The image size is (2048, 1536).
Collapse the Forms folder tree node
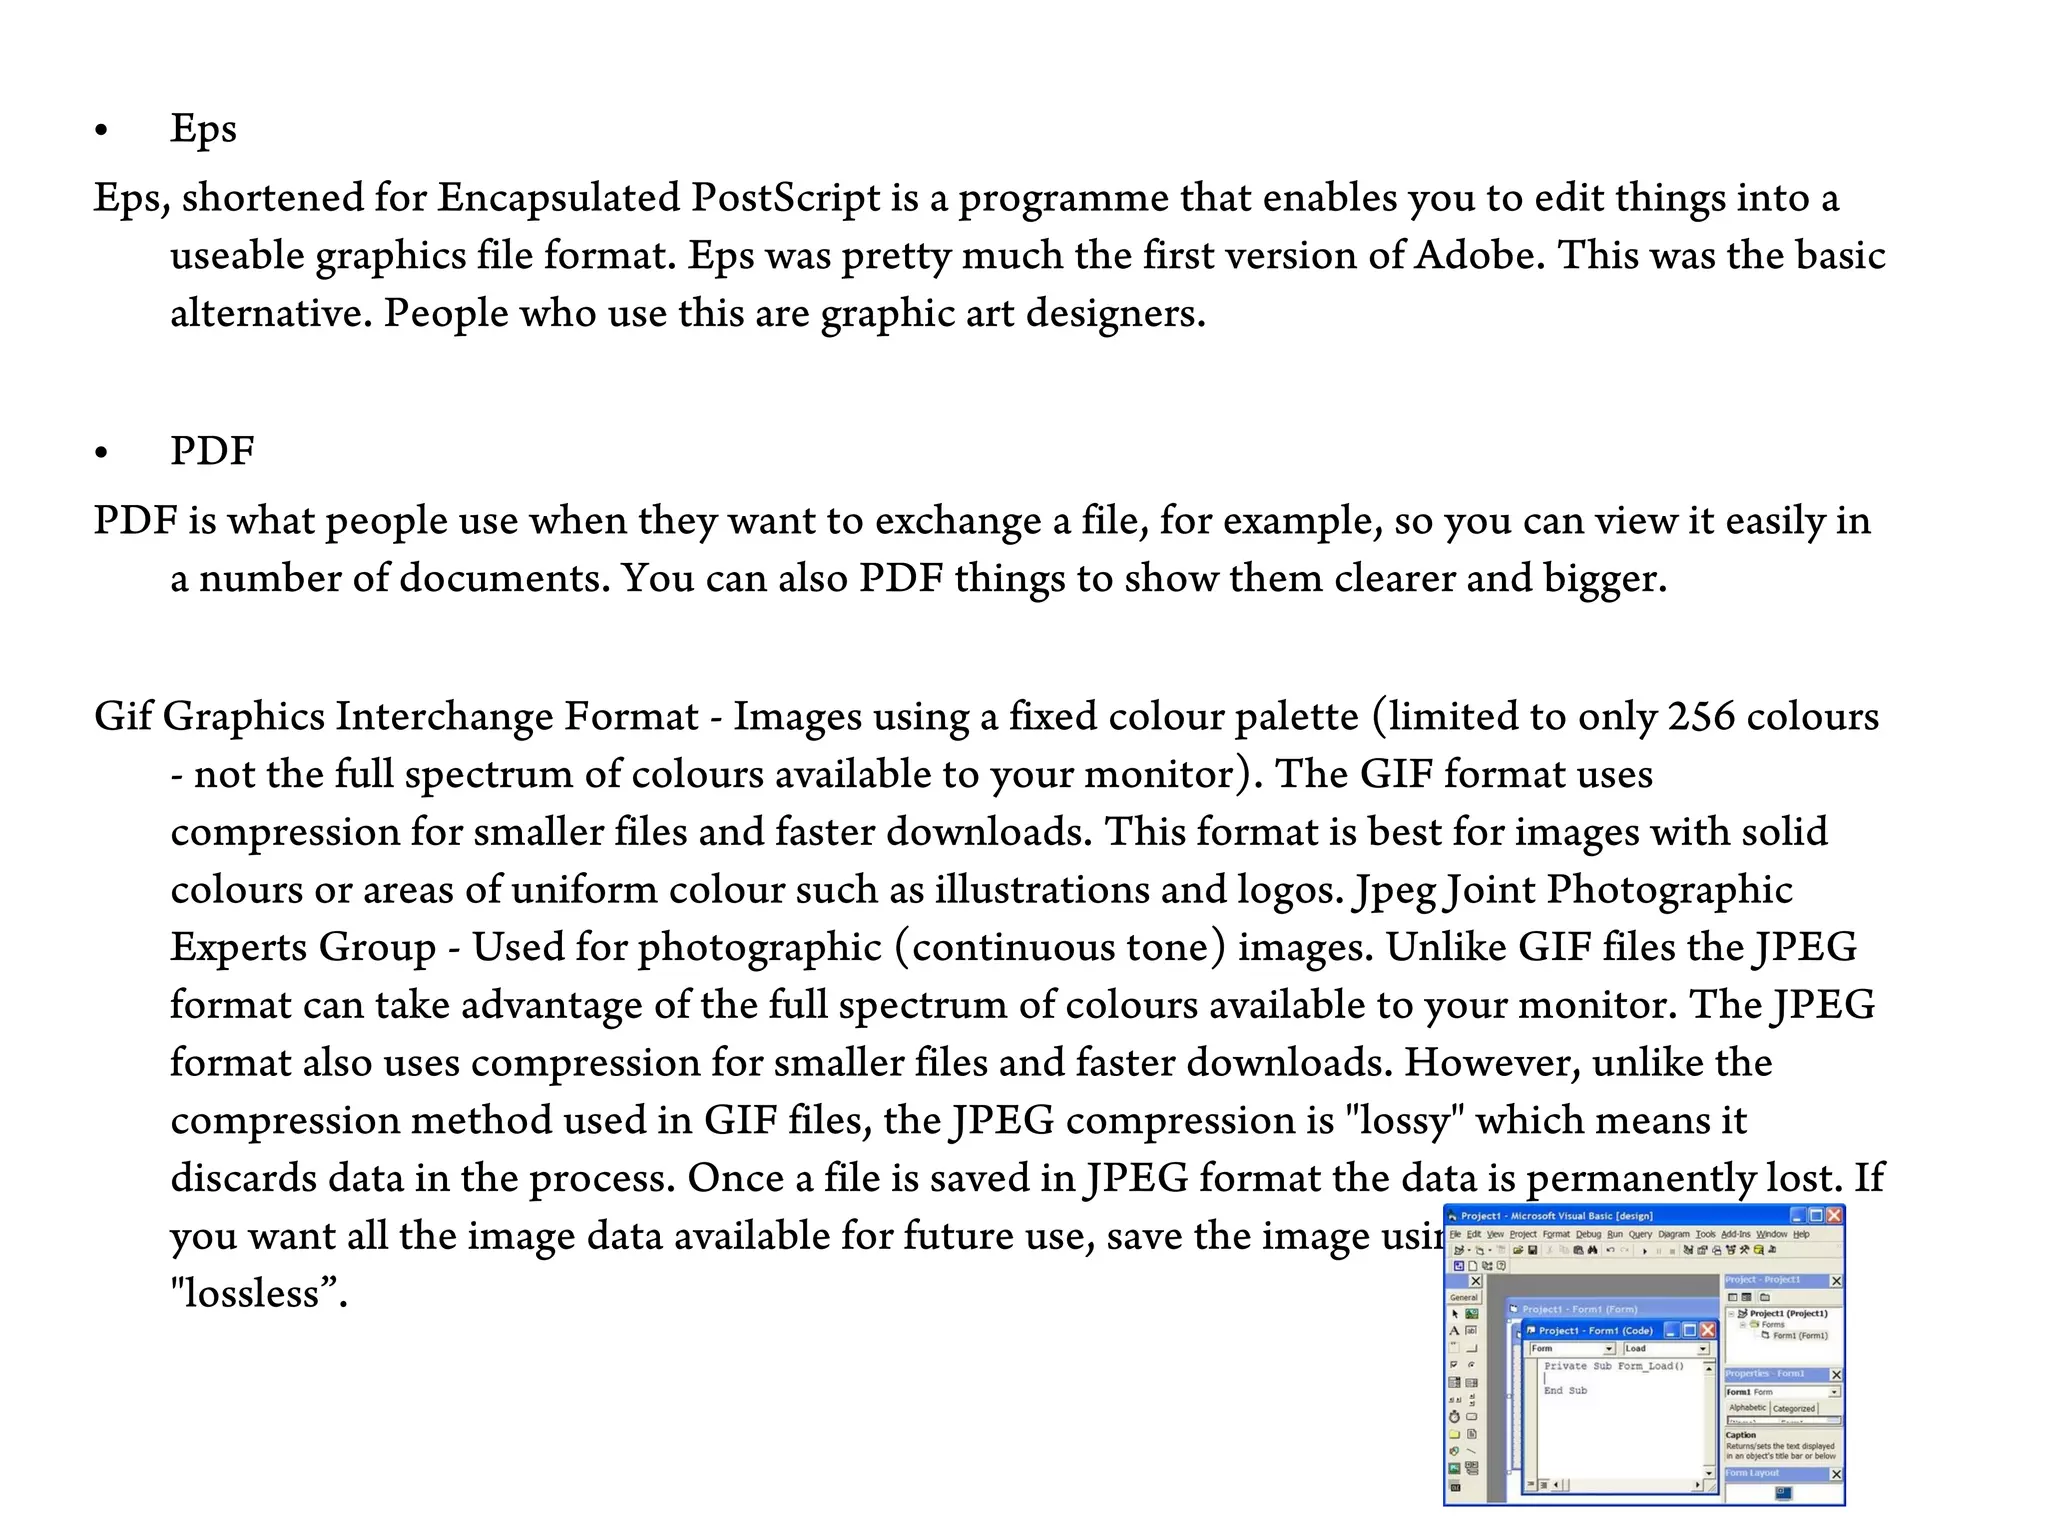(1743, 1324)
